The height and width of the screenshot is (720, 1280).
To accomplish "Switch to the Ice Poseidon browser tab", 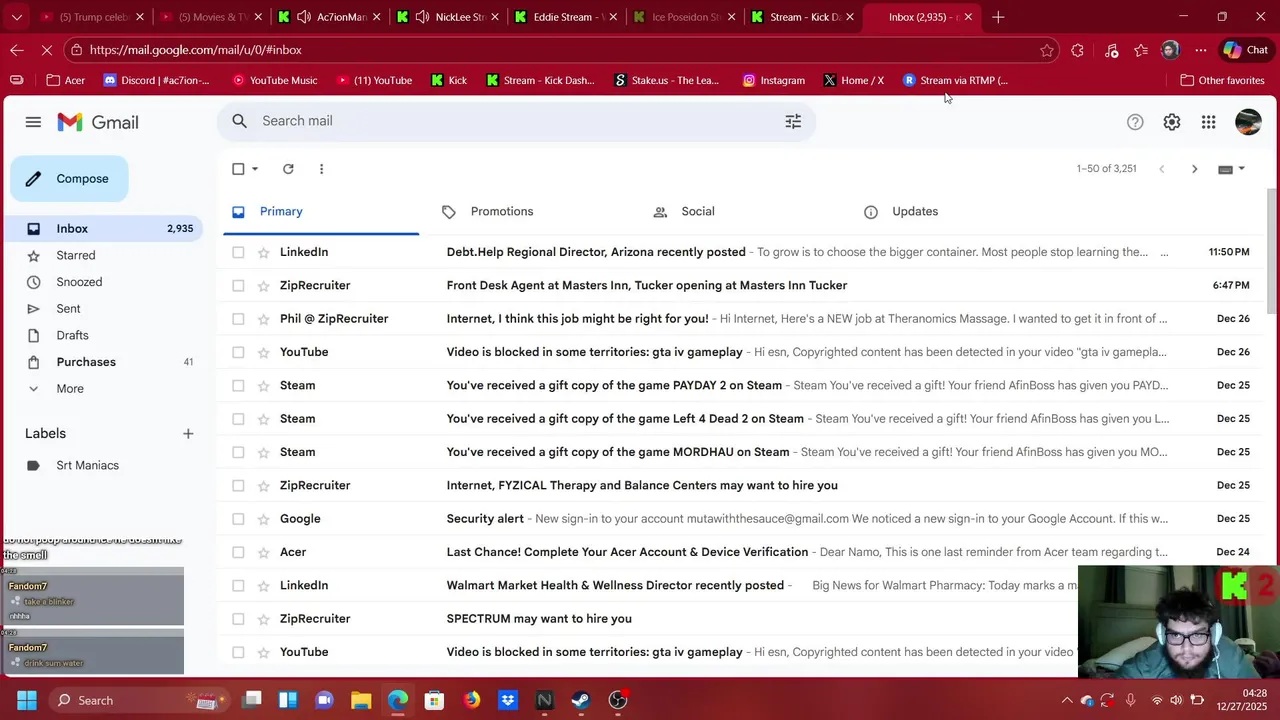I will tap(683, 17).
